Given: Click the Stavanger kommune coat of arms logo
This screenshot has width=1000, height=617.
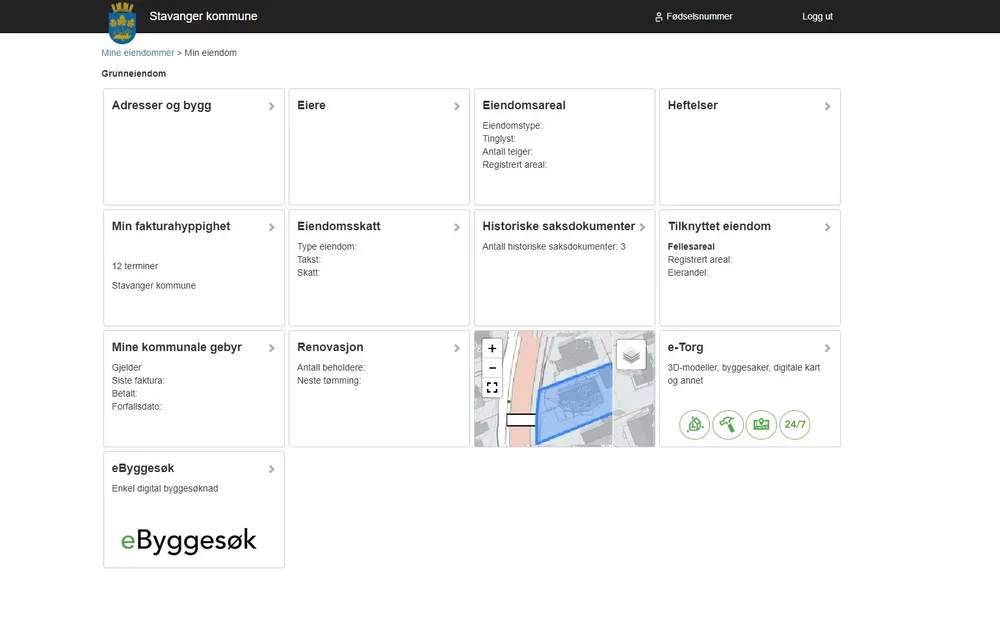Looking at the screenshot, I should tap(122, 23).
